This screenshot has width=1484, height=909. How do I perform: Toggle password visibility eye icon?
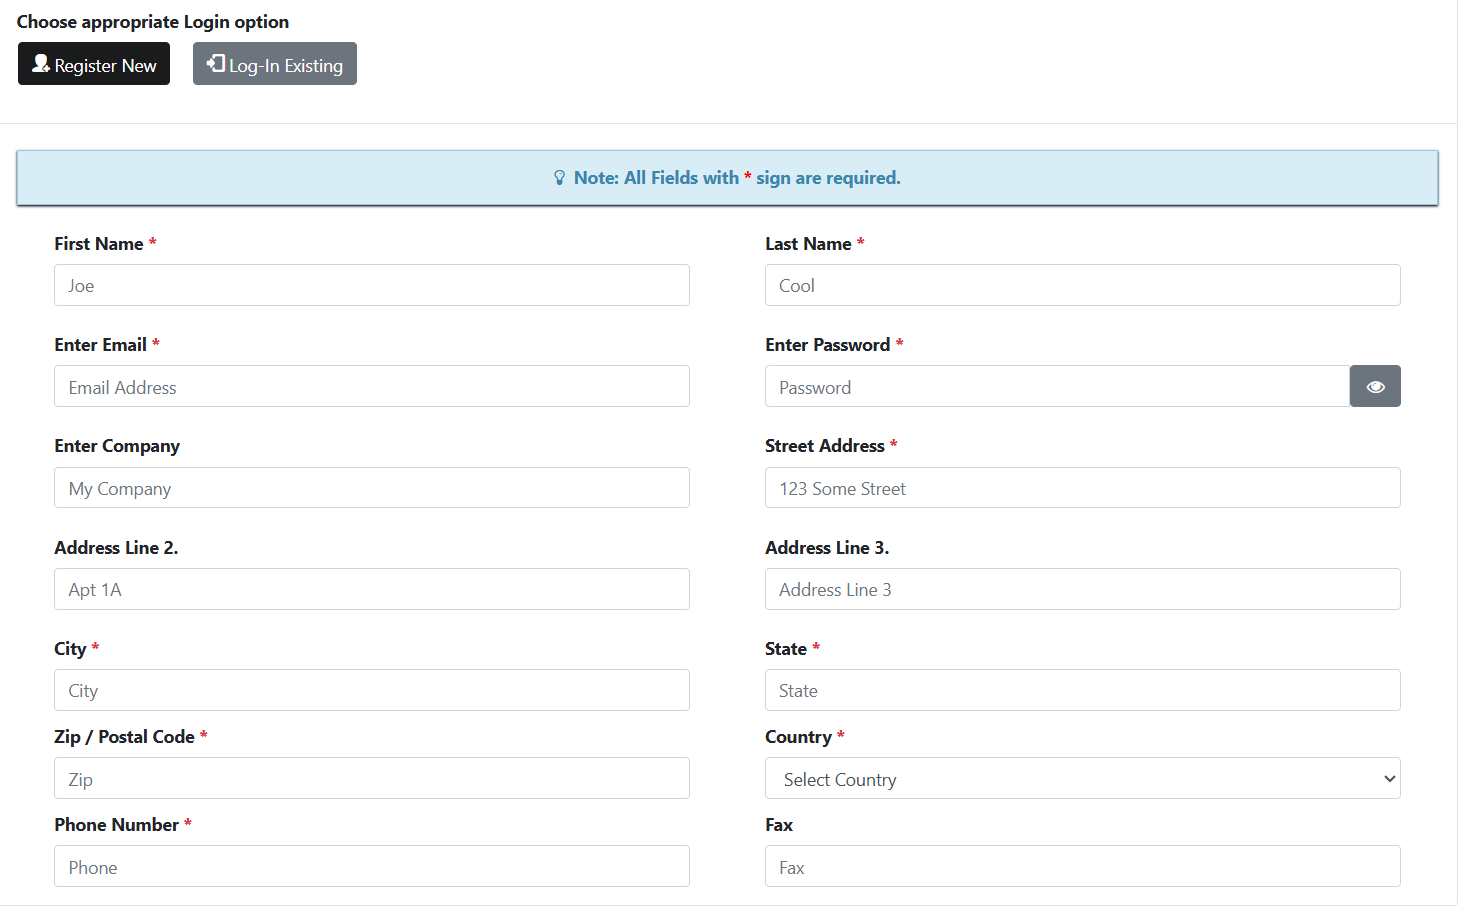(x=1375, y=387)
